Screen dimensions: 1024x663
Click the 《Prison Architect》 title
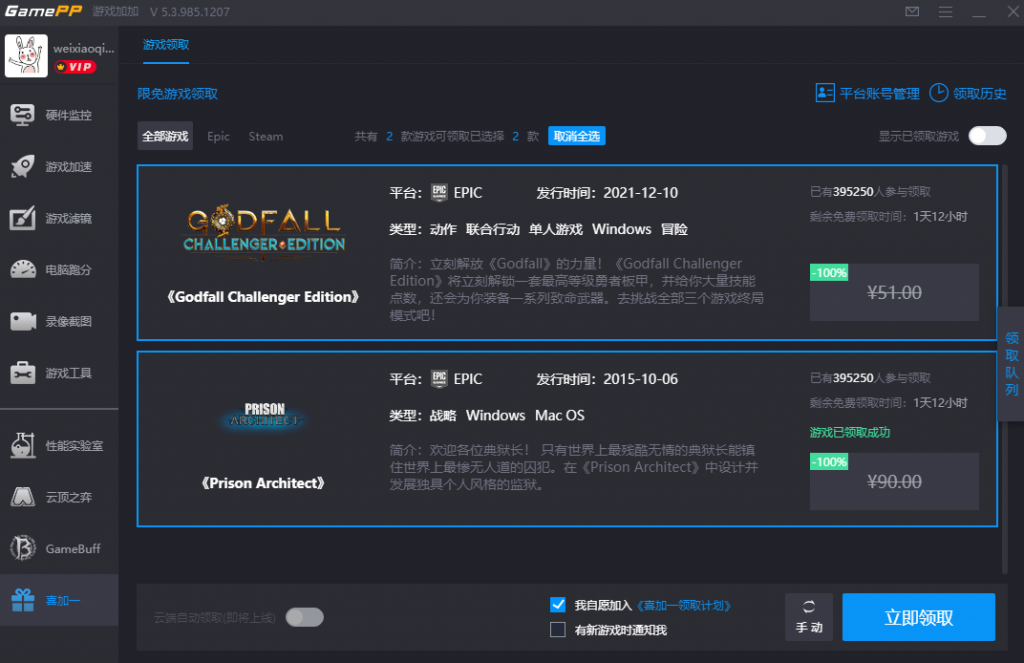pos(263,483)
